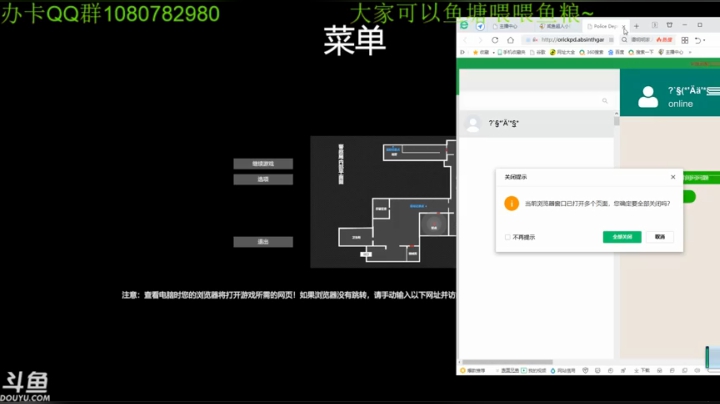Open the 360搜索 bookmark
720x404 pixels.
591,52
